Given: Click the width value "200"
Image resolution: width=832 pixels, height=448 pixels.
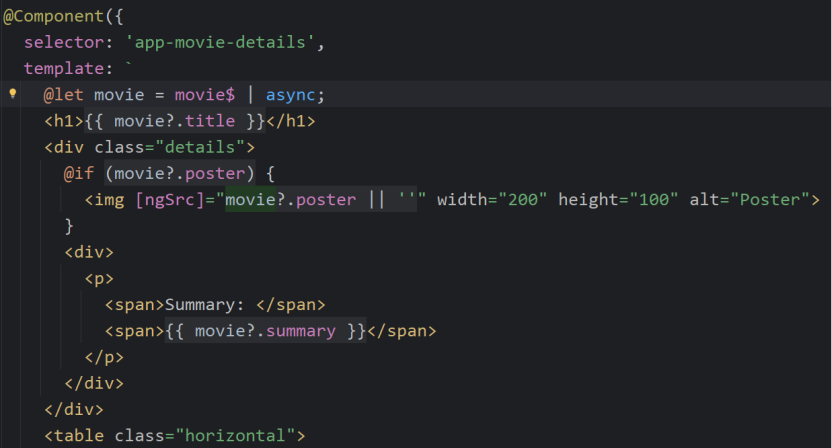Looking at the screenshot, I should (x=517, y=199).
